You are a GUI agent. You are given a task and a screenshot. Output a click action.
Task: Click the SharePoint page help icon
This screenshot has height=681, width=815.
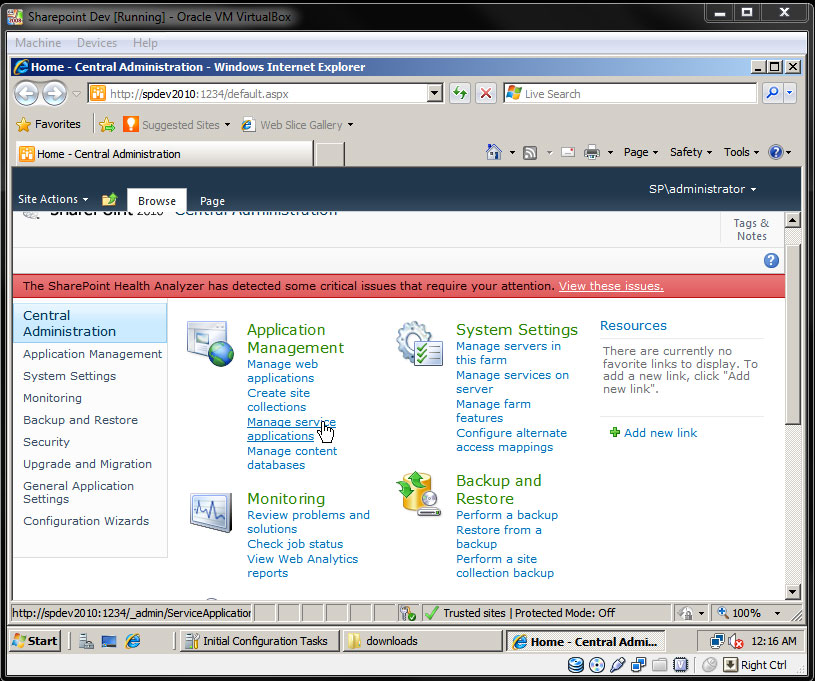771,260
